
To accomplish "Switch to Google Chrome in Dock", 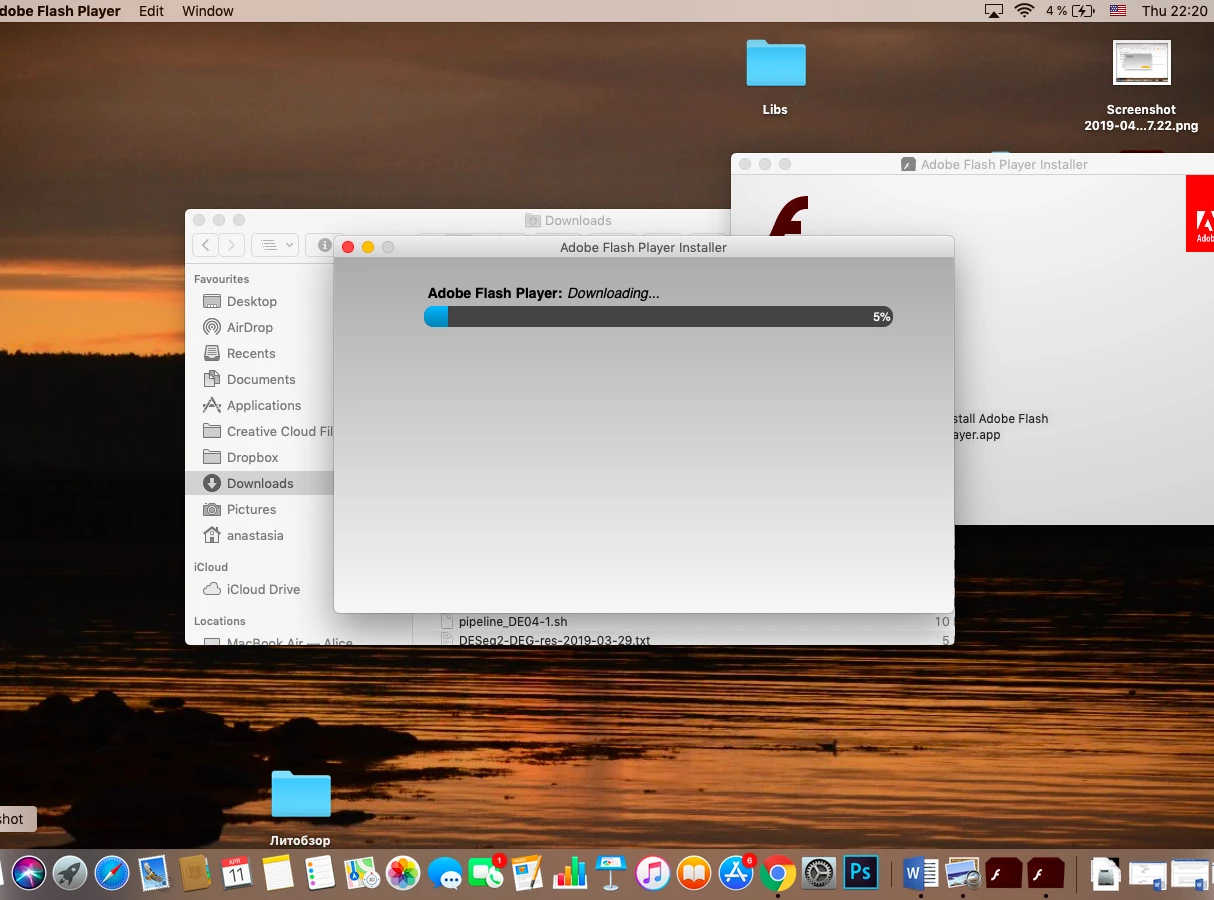I will (777, 873).
